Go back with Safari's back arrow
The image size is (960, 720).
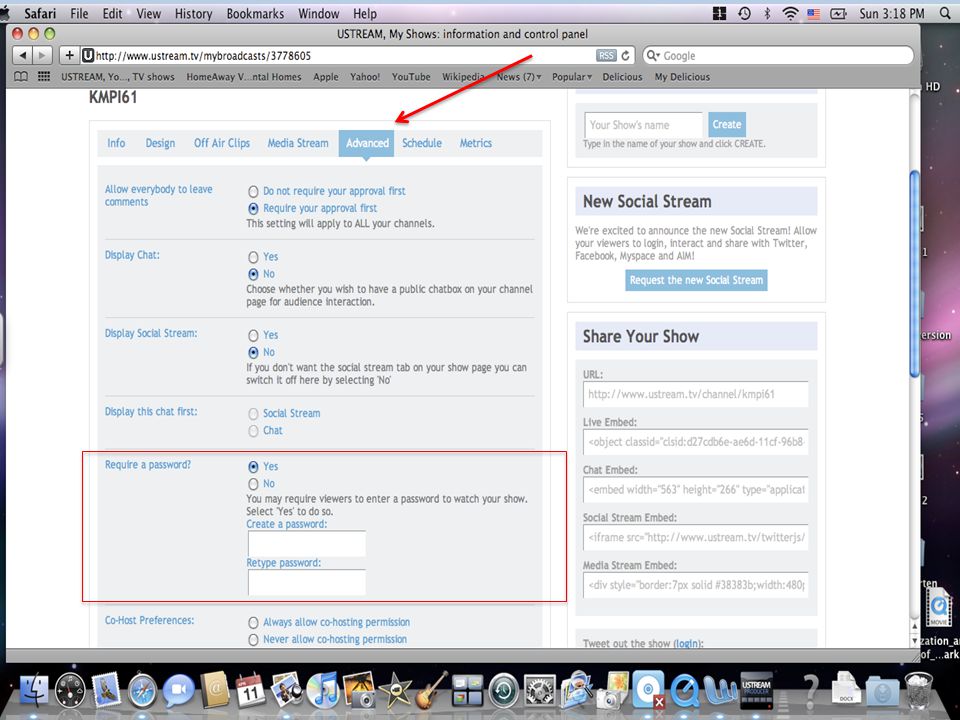tap(23, 56)
